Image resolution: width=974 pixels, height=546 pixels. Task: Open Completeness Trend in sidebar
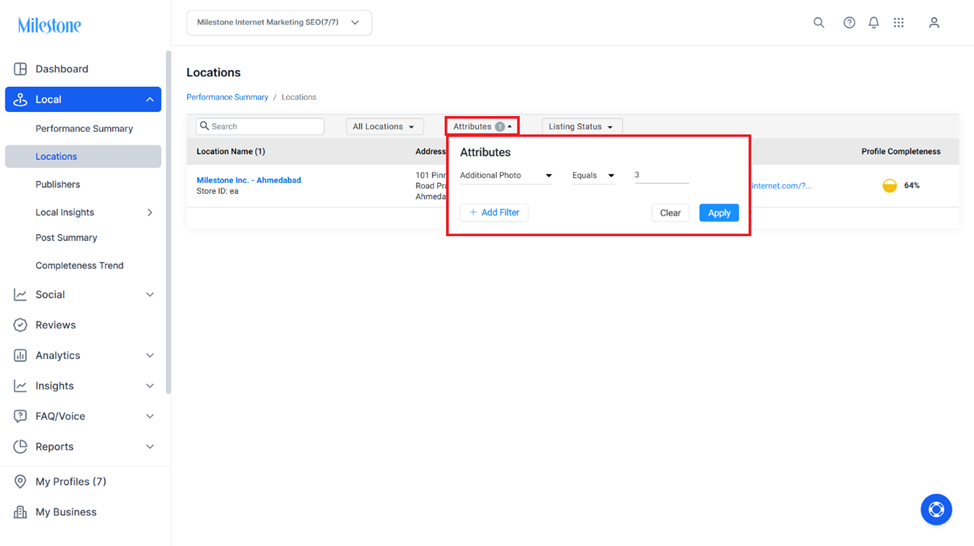80,265
